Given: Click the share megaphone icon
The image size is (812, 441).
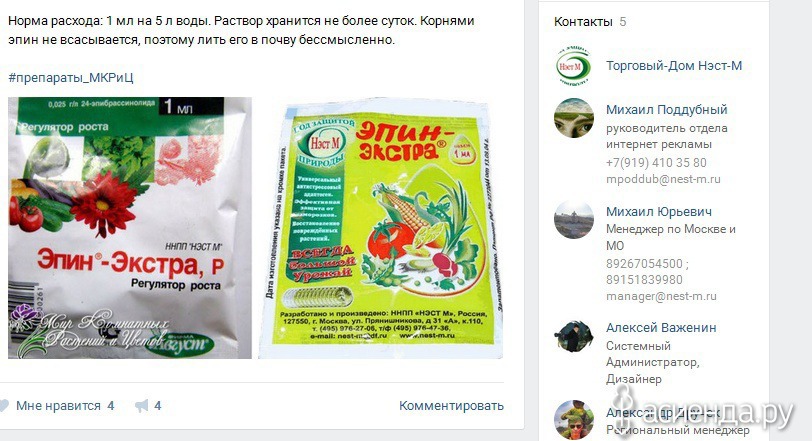Looking at the screenshot, I should 141,406.
